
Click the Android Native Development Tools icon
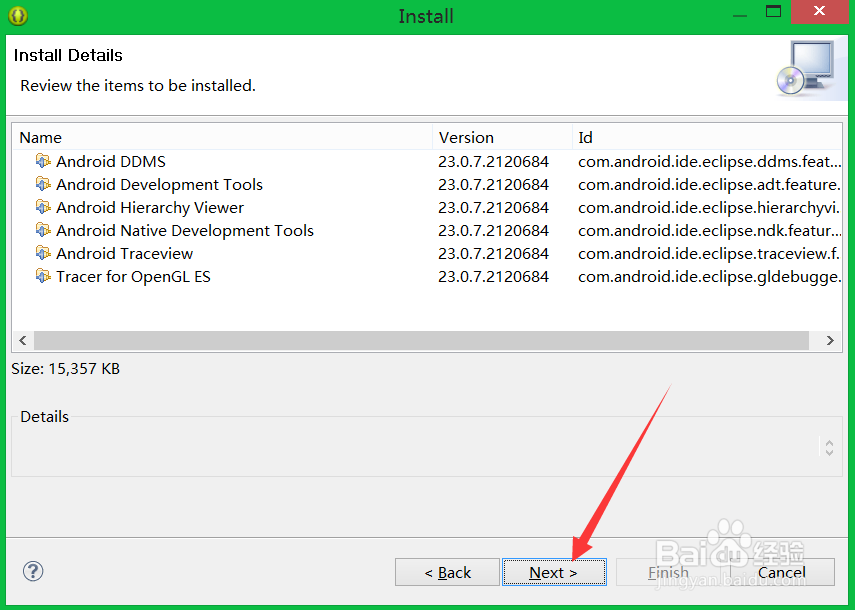pos(43,229)
